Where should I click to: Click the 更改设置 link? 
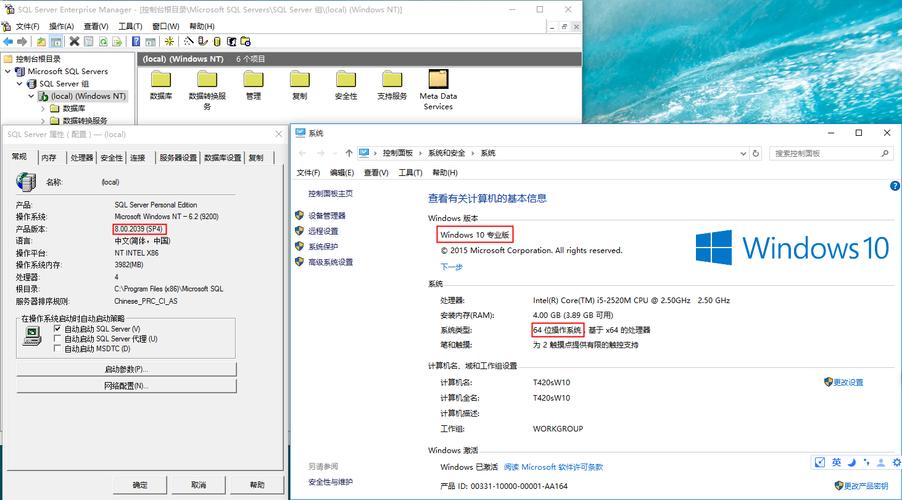click(x=848, y=382)
